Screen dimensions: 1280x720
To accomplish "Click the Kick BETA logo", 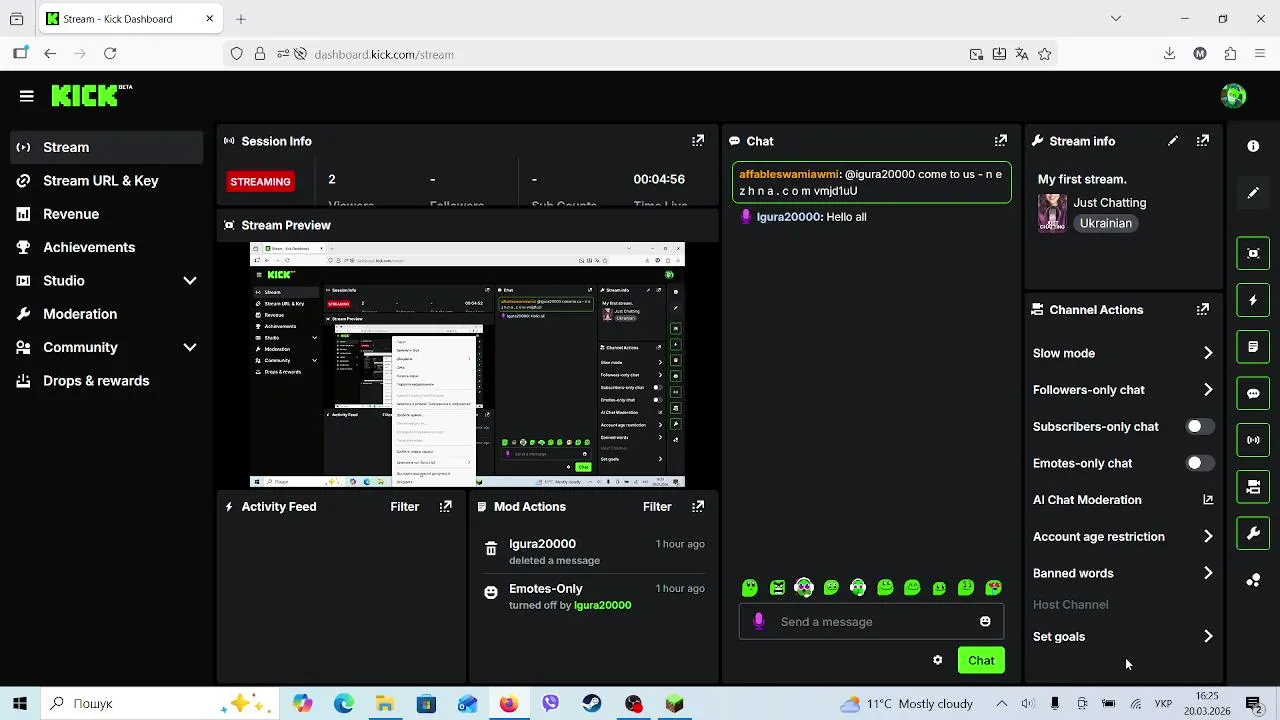I will tap(92, 95).
